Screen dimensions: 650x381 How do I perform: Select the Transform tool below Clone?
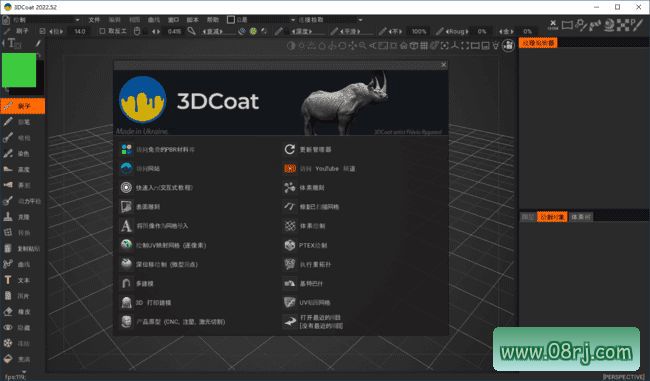click(22, 232)
